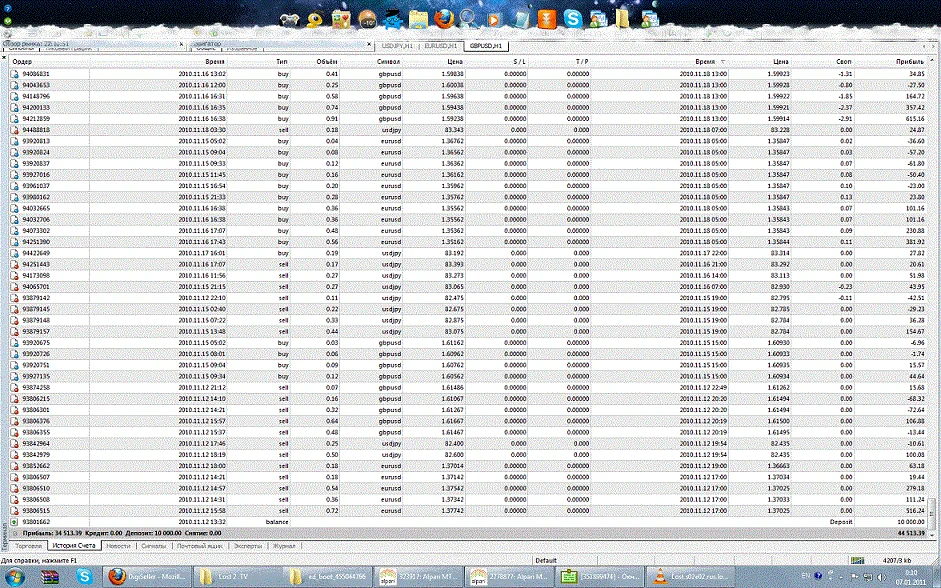This screenshot has height=588, width=941.
Task: Switch to Firefox DigiSeller window in taskbar
Action: [147, 577]
